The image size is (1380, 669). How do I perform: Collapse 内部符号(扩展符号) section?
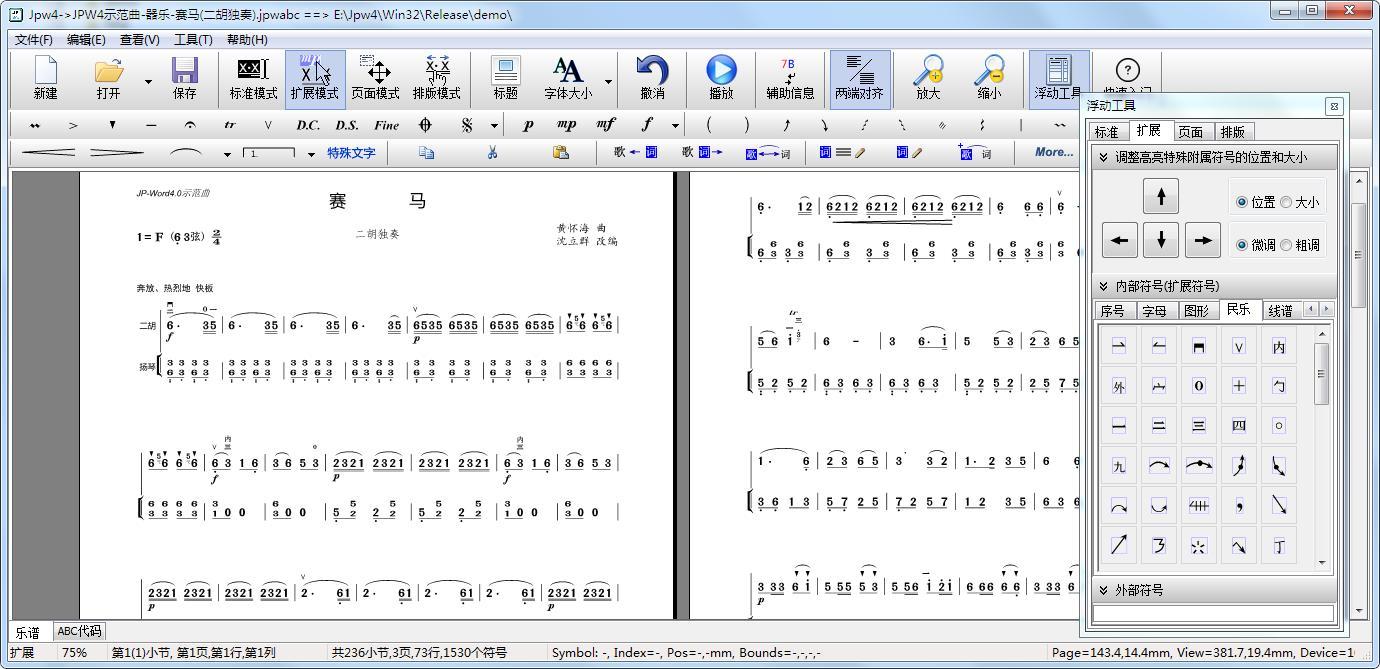tap(1214, 286)
